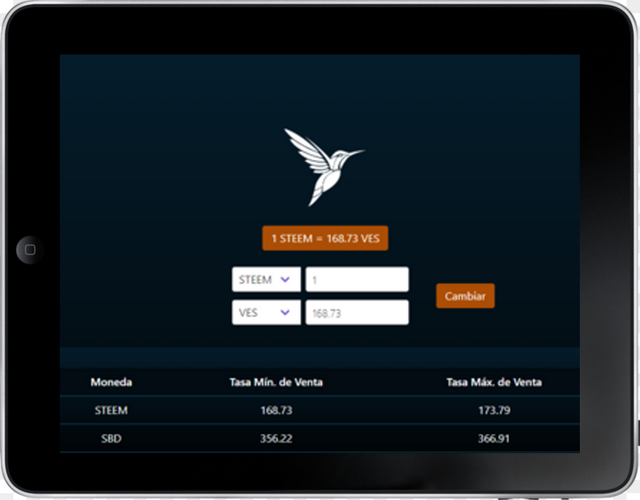Click the hummingbird logo
This screenshot has height=500, width=640.
[324, 167]
